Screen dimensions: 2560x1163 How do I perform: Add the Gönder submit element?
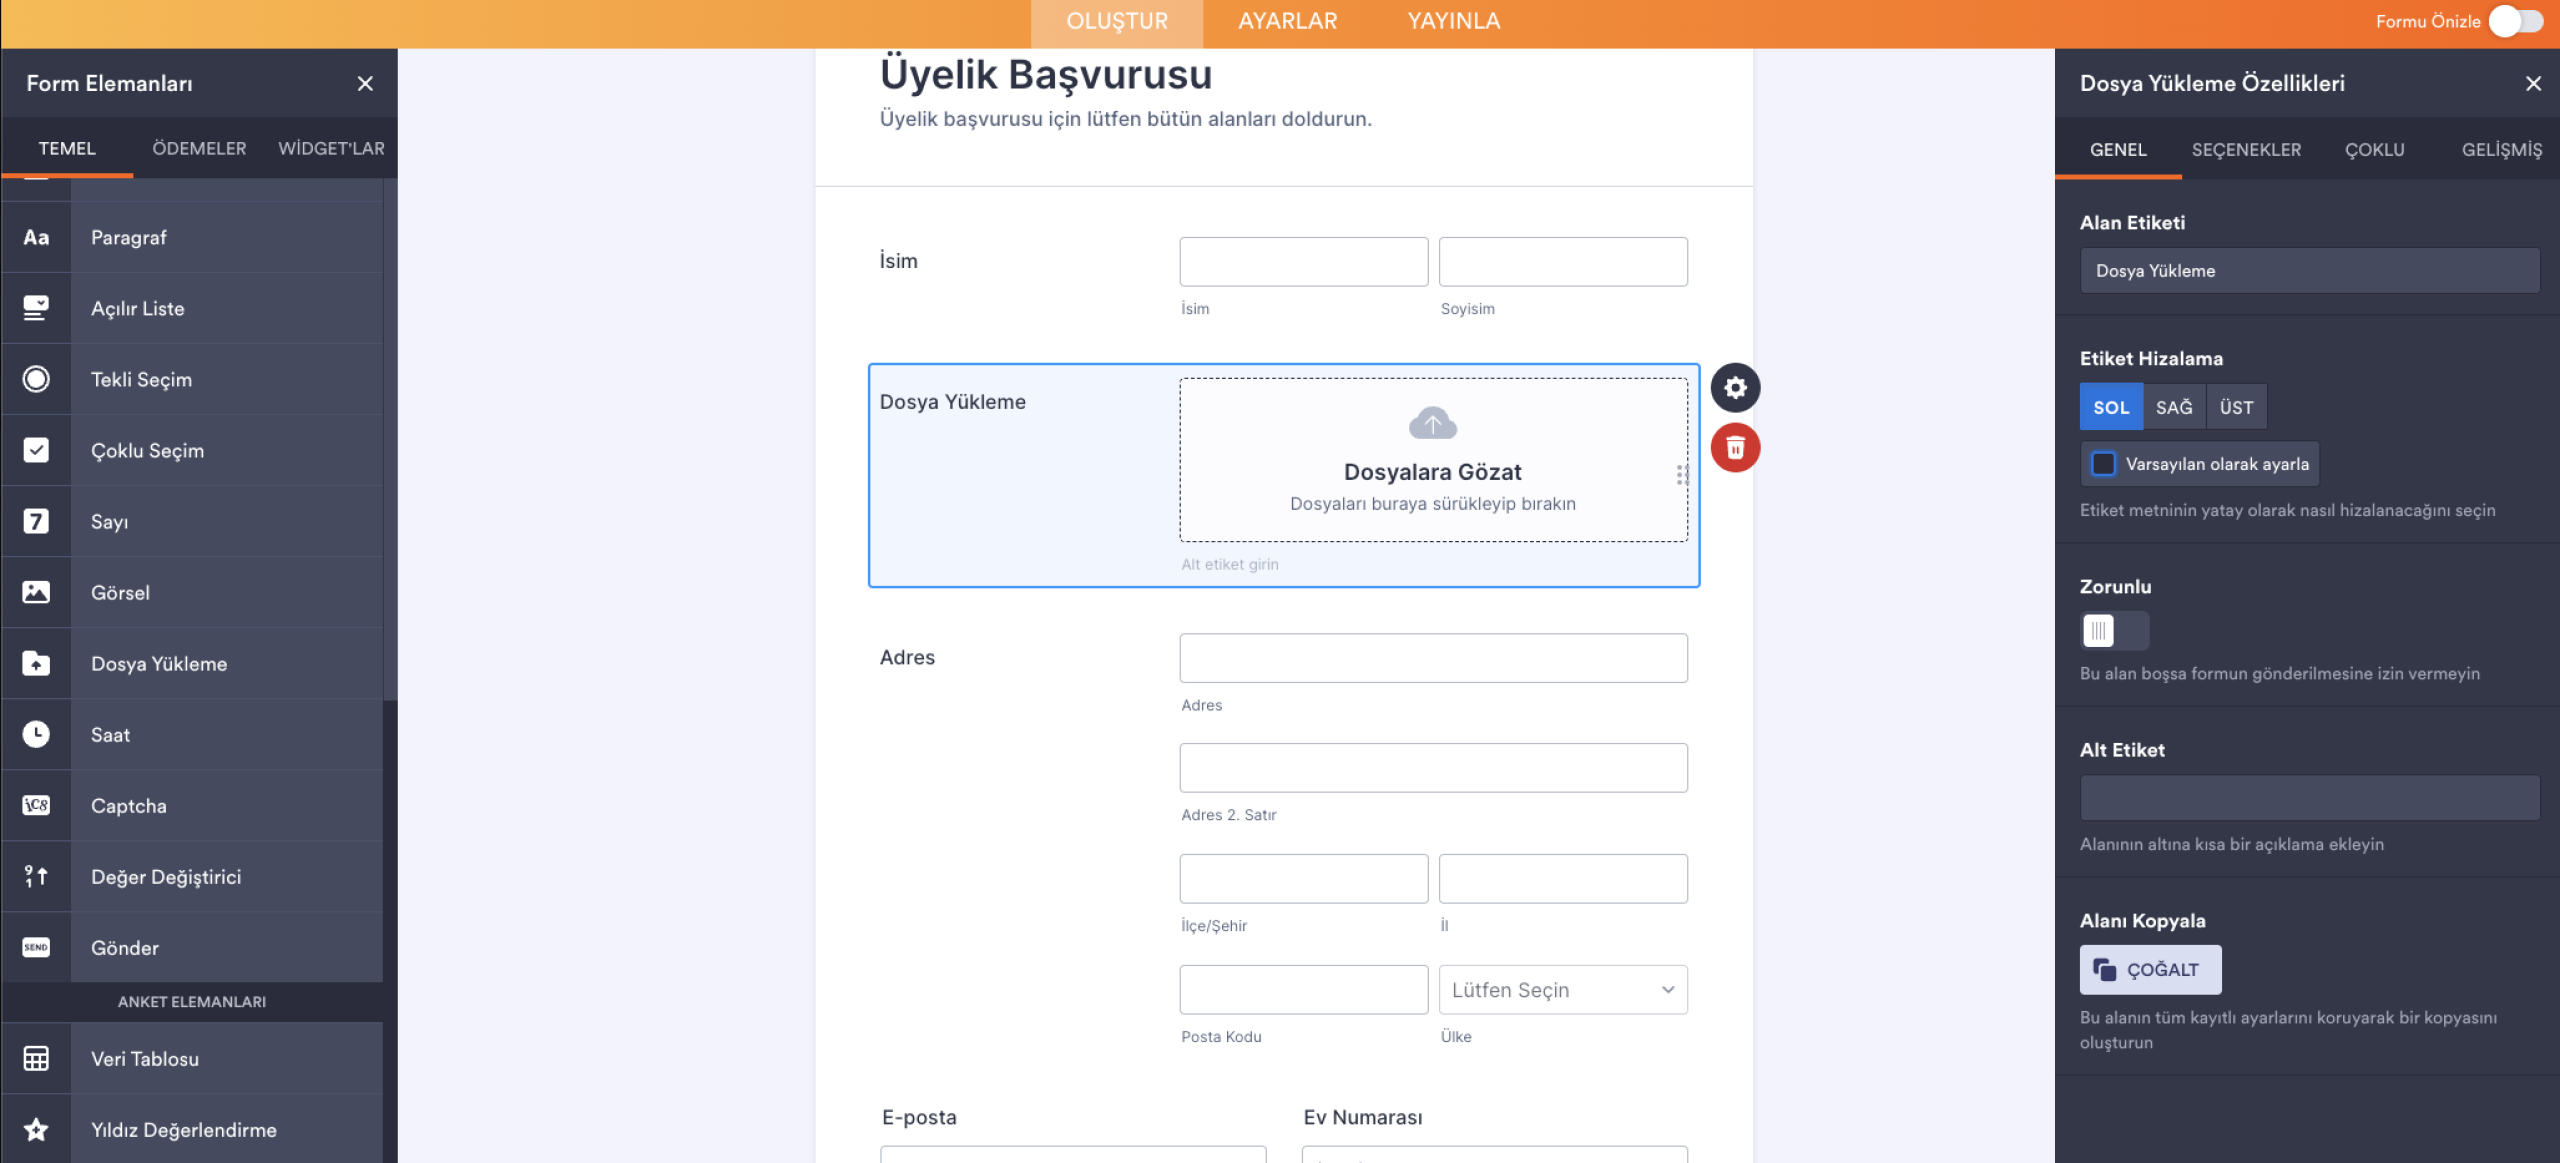[x=192, y=947]
